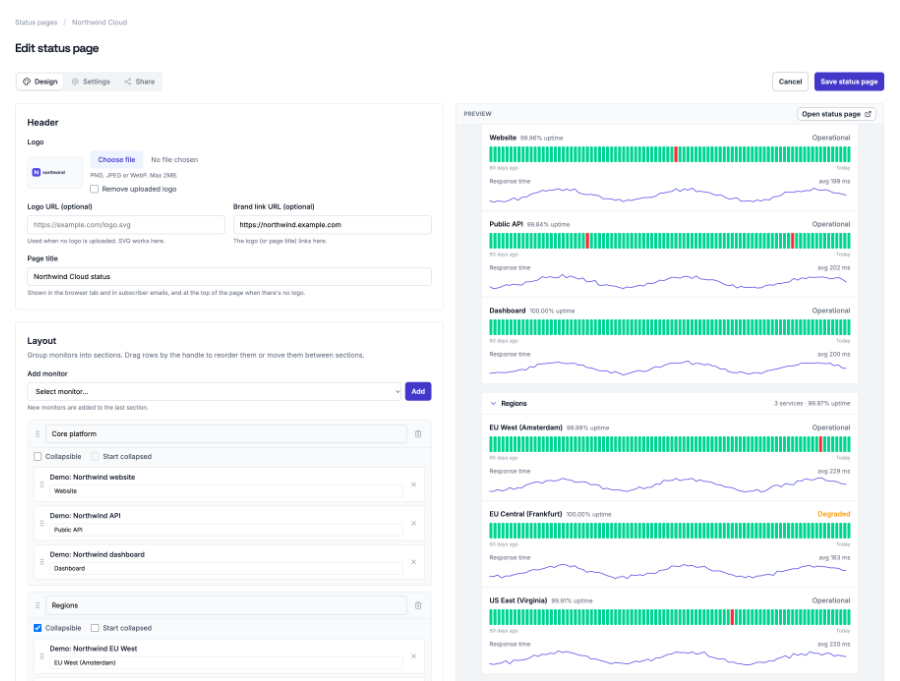The width and height of the screenshot is (900, 681).
Task: Open status page in new window
Action: 836,114
